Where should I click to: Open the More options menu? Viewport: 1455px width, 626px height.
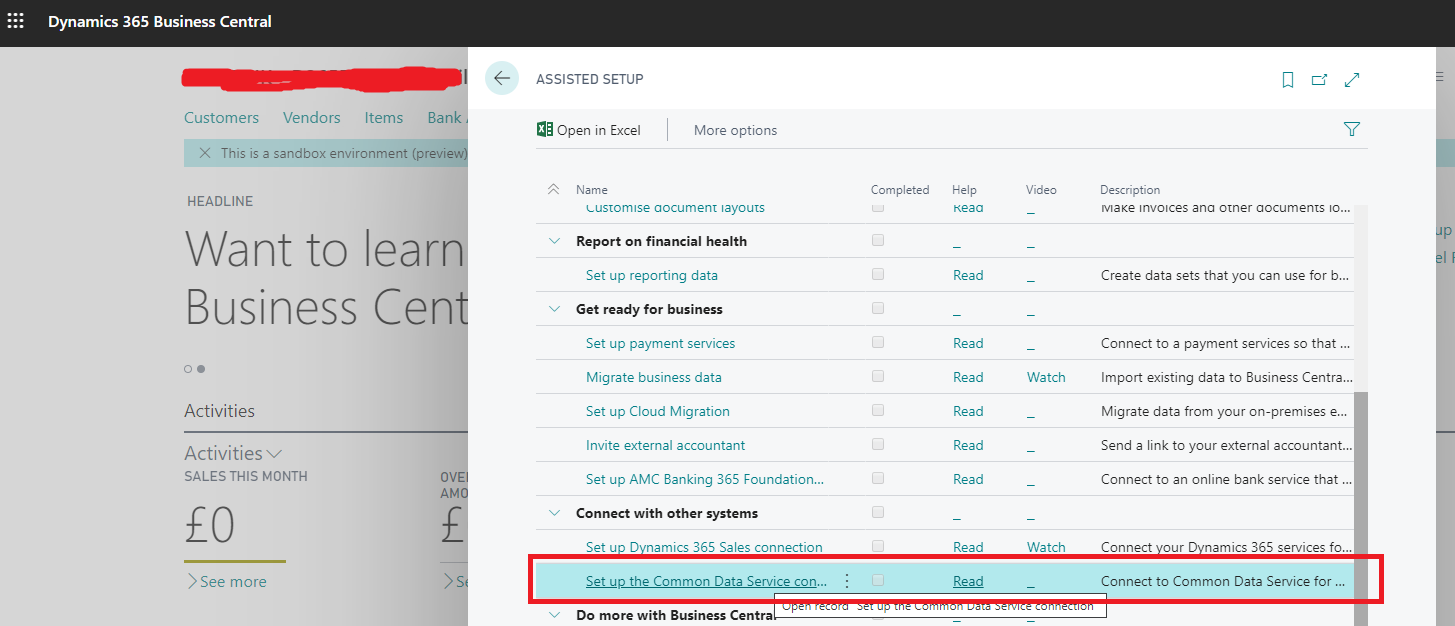tap(735, 130)
